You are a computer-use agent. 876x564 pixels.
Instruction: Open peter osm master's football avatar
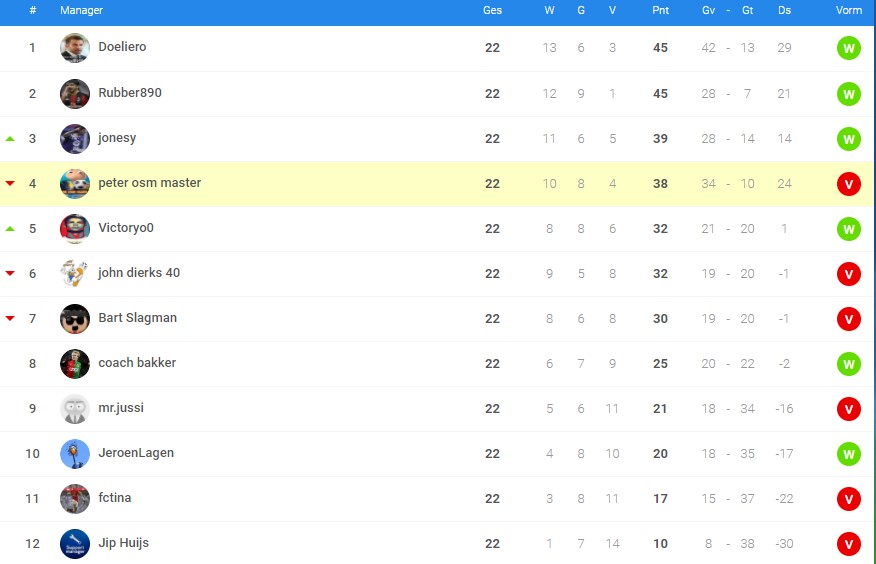click(x=75, y=184)
